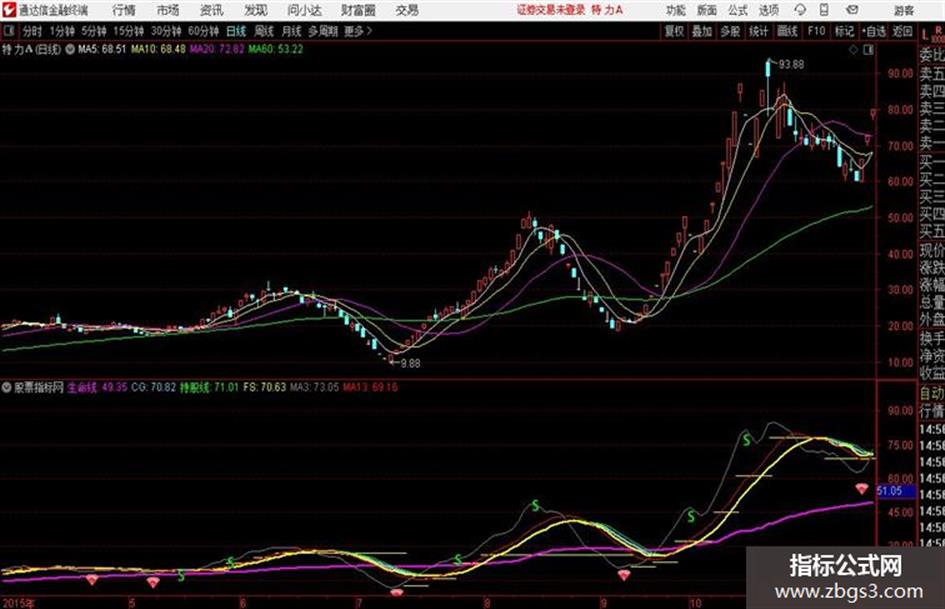Open the customer service headset icon
The width and height of the screenshot is (945, 609).
tap(800, 10)
